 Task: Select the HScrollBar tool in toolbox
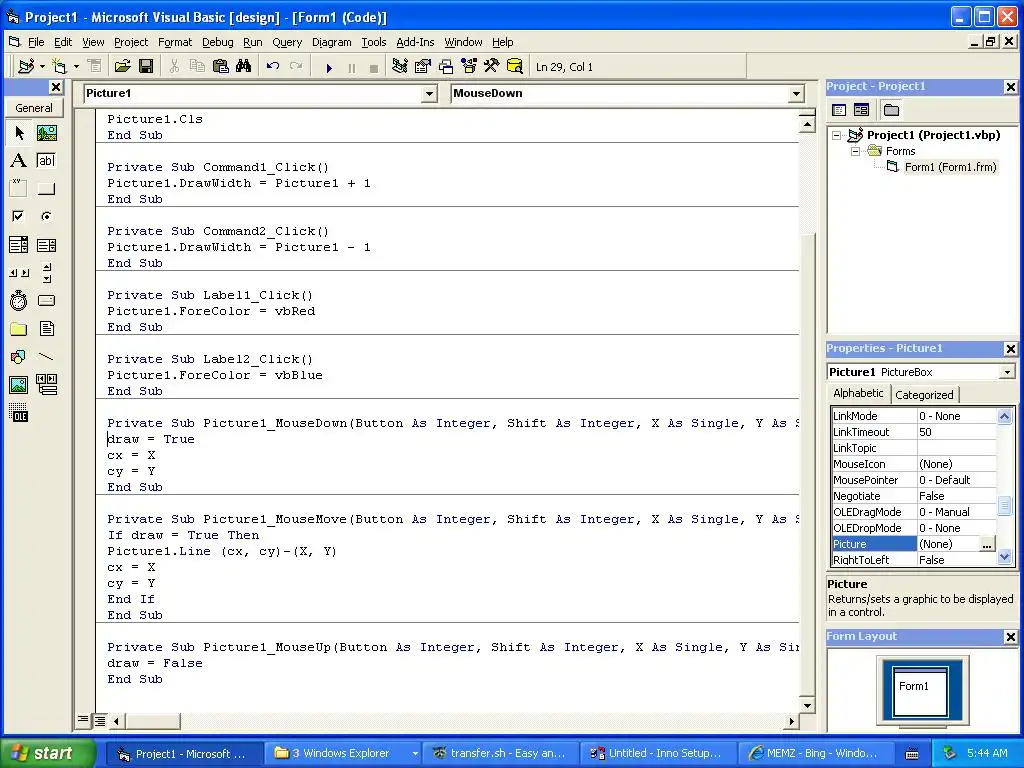click(19, 273)
